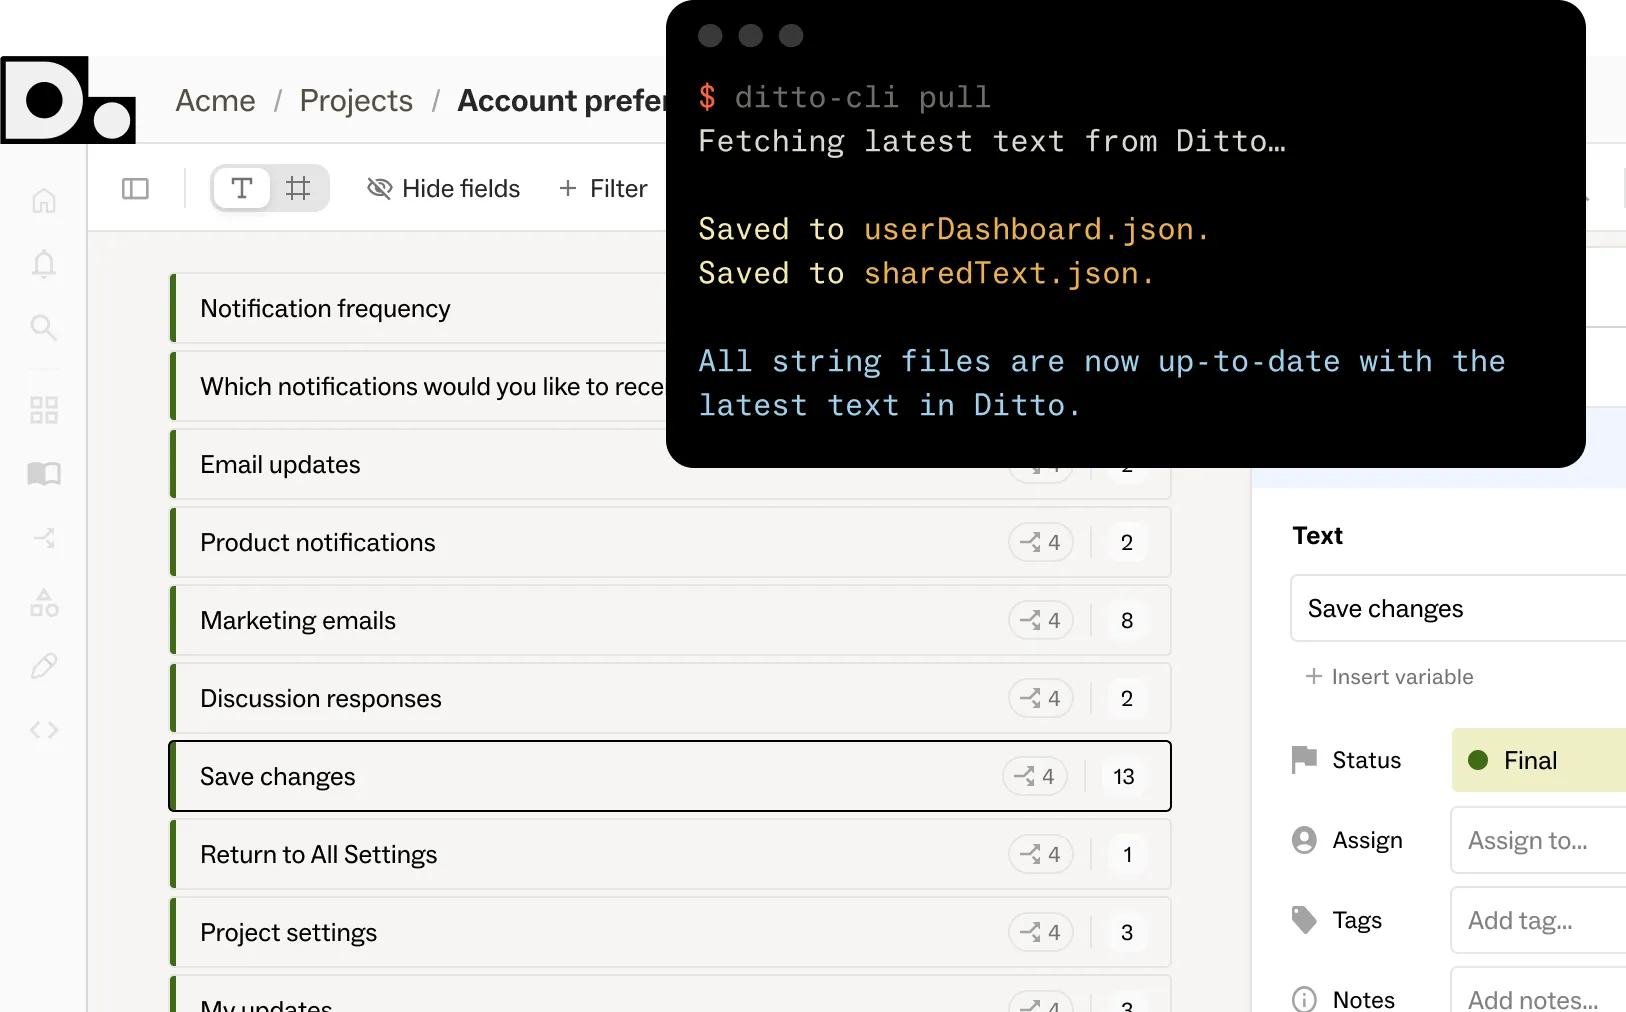Open the library book icon in the sidebar
Image resolution: width=1626 pixels, height=1012 pixels.
[x=44, y=473]
